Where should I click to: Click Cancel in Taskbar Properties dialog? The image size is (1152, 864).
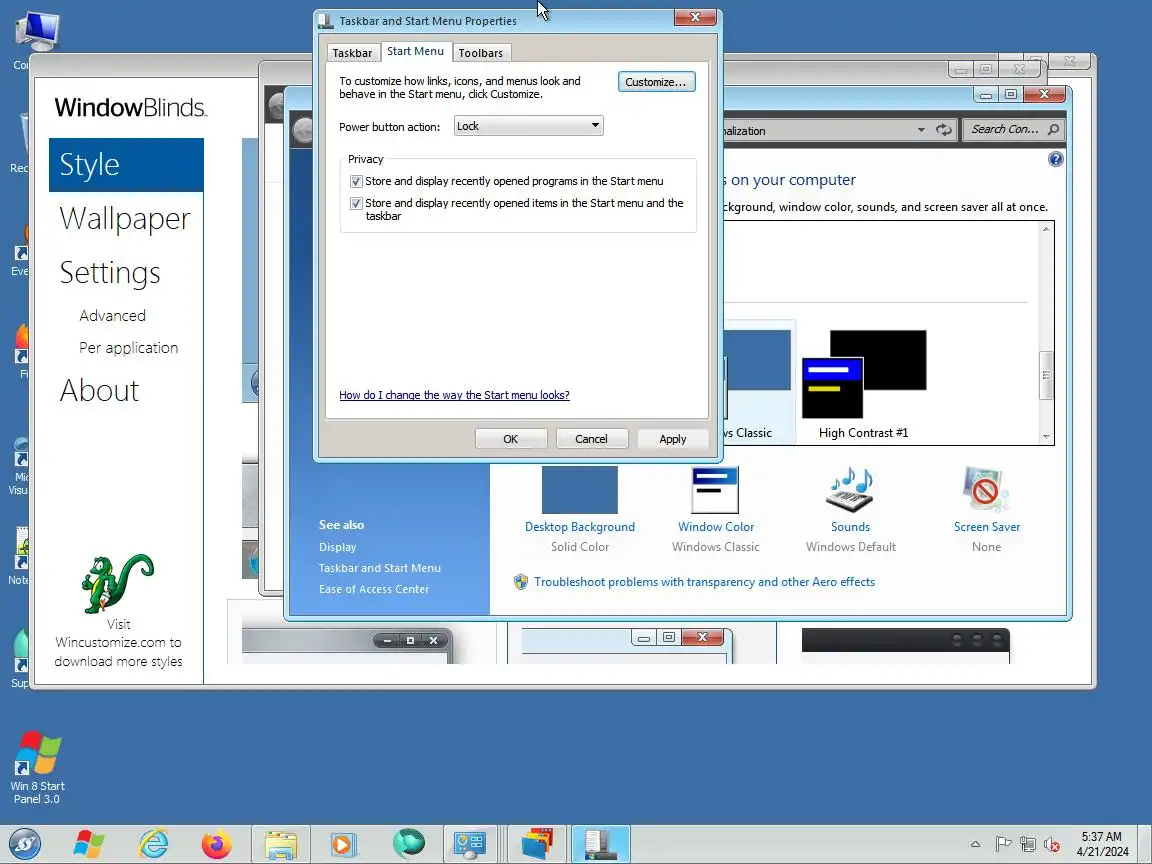tap(591, 439)
